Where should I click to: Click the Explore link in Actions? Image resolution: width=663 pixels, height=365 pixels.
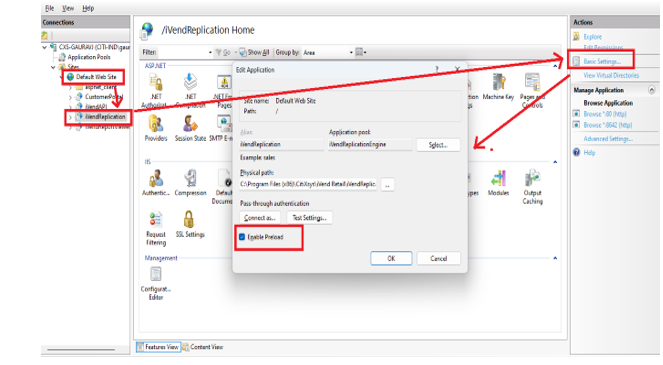(592, 37)
